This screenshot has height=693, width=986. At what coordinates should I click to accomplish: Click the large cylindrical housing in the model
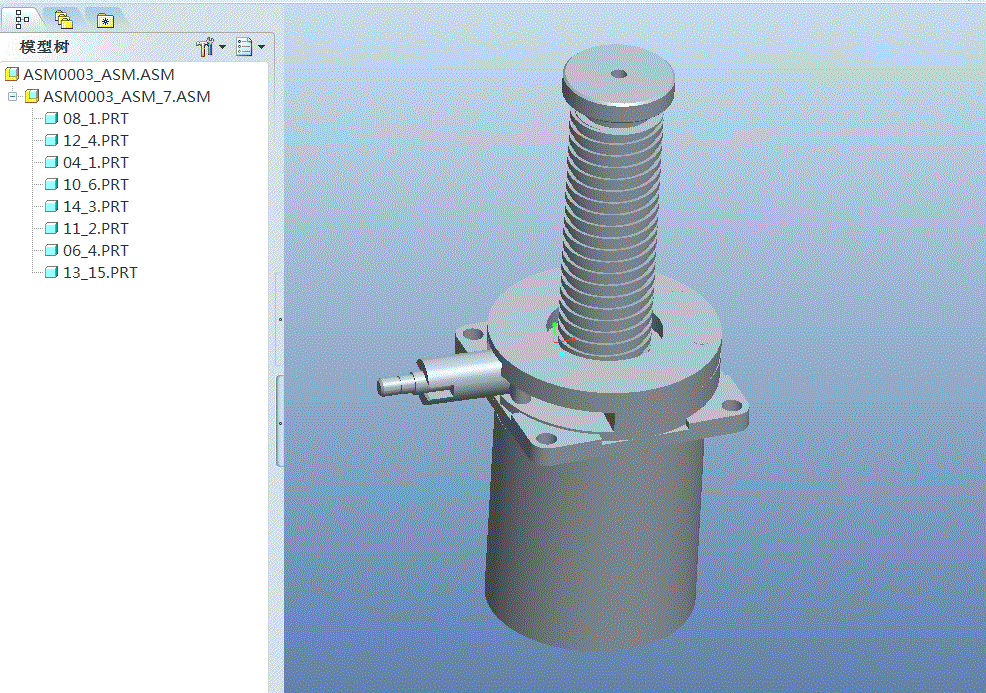pyautogui.click(x=594, y=541)
